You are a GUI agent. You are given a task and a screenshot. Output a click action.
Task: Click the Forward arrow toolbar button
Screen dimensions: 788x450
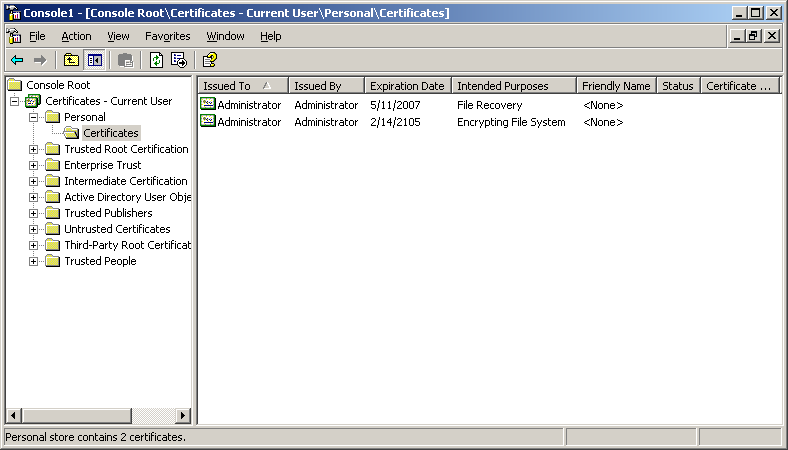(x=40, y=60)
